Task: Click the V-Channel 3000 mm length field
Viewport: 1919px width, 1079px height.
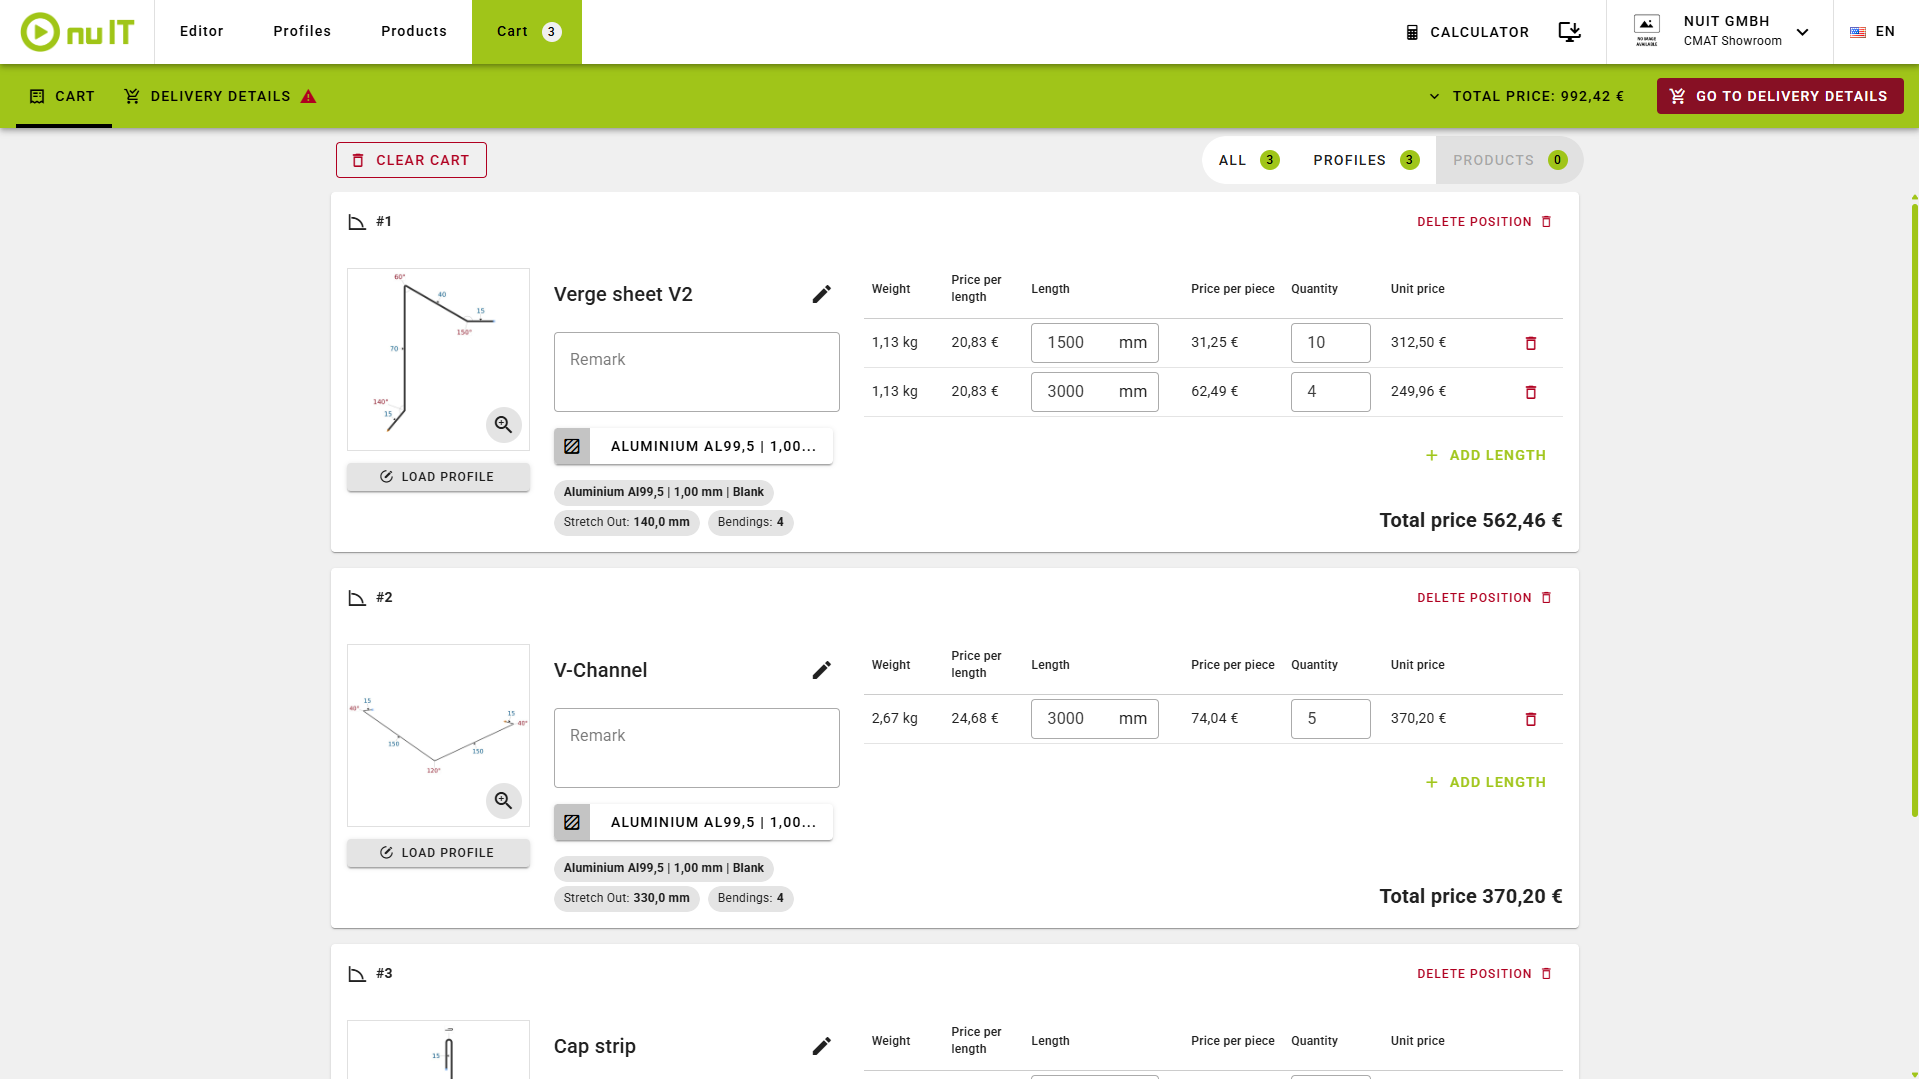Action: 1095,719
